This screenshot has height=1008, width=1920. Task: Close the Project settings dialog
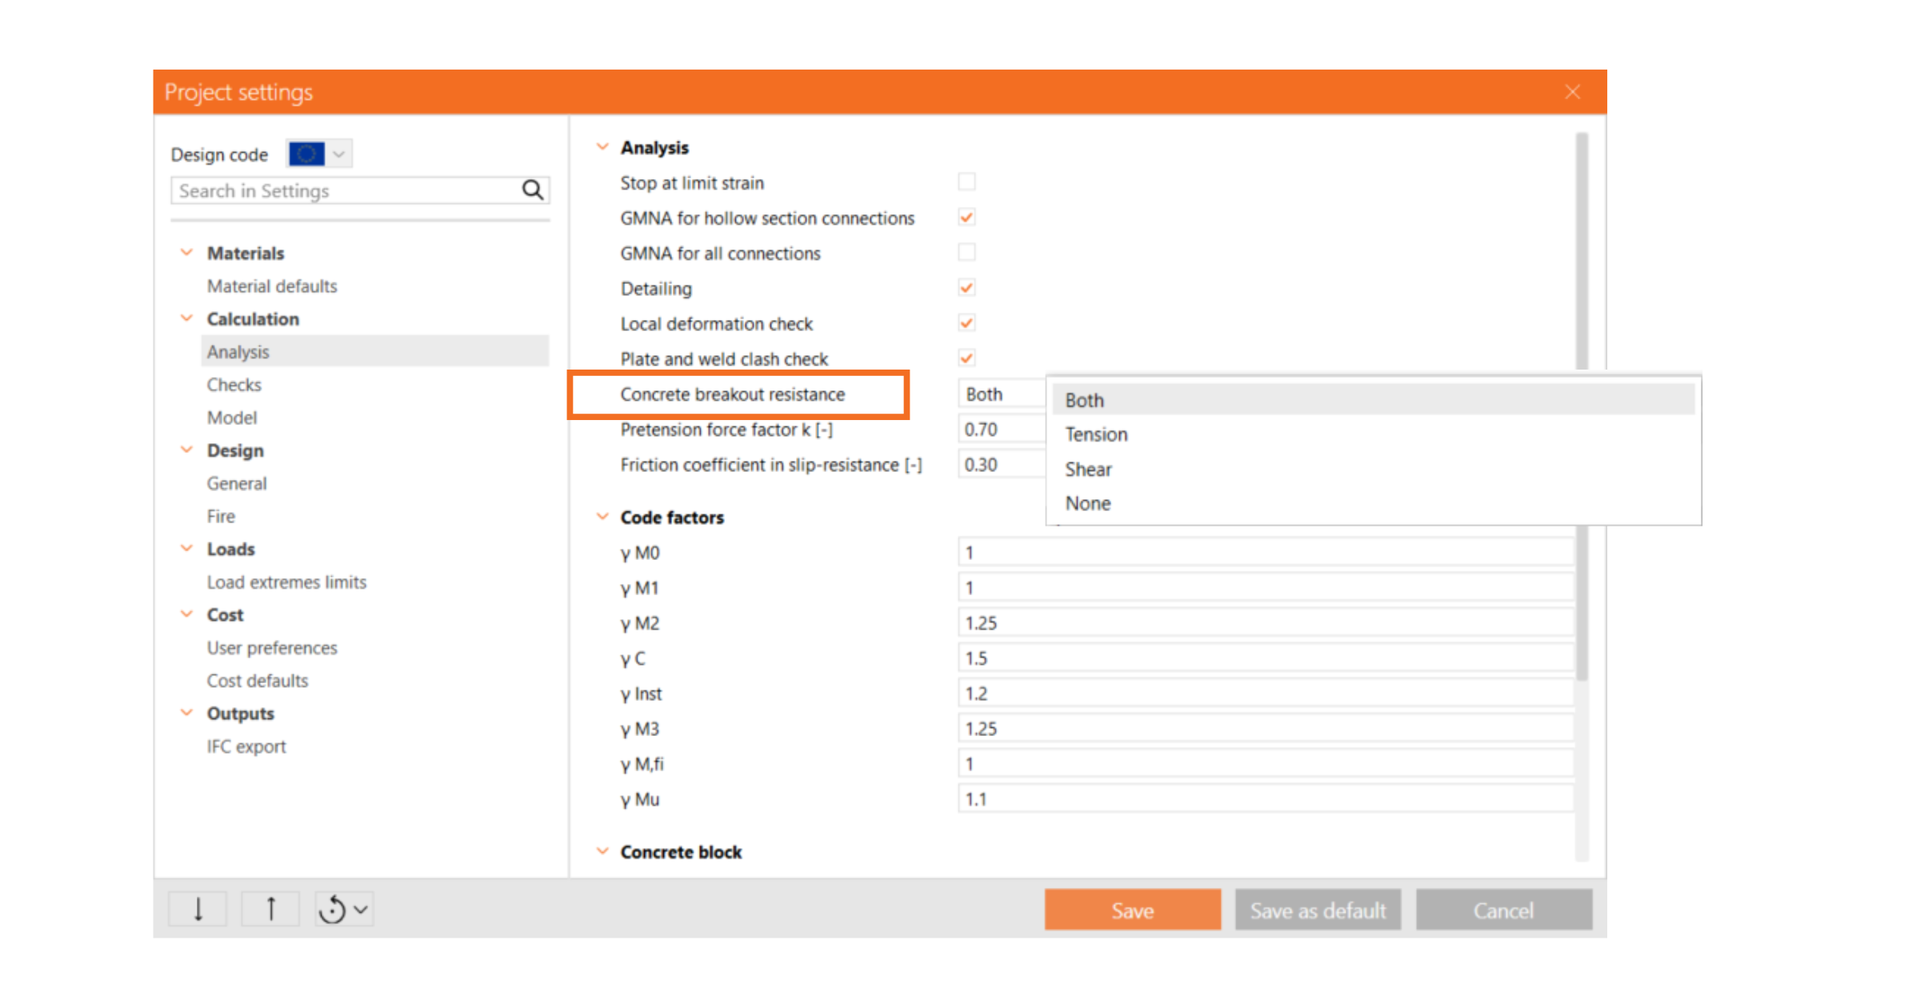(1572, 92)
